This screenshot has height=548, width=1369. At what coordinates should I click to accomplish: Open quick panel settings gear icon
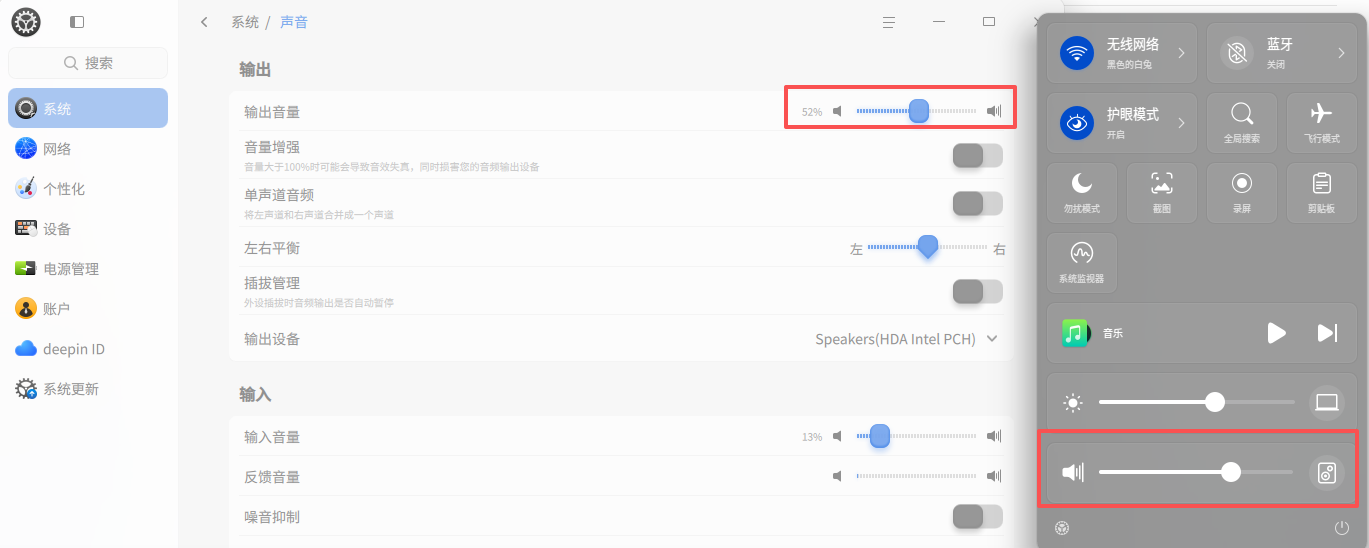[x=1062, y=528]
